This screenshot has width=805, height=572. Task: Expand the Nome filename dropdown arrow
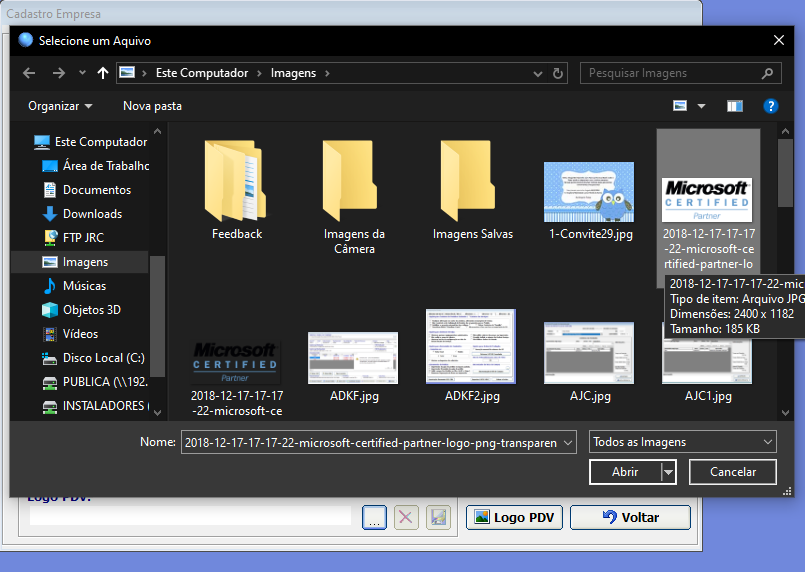[568, 443]
